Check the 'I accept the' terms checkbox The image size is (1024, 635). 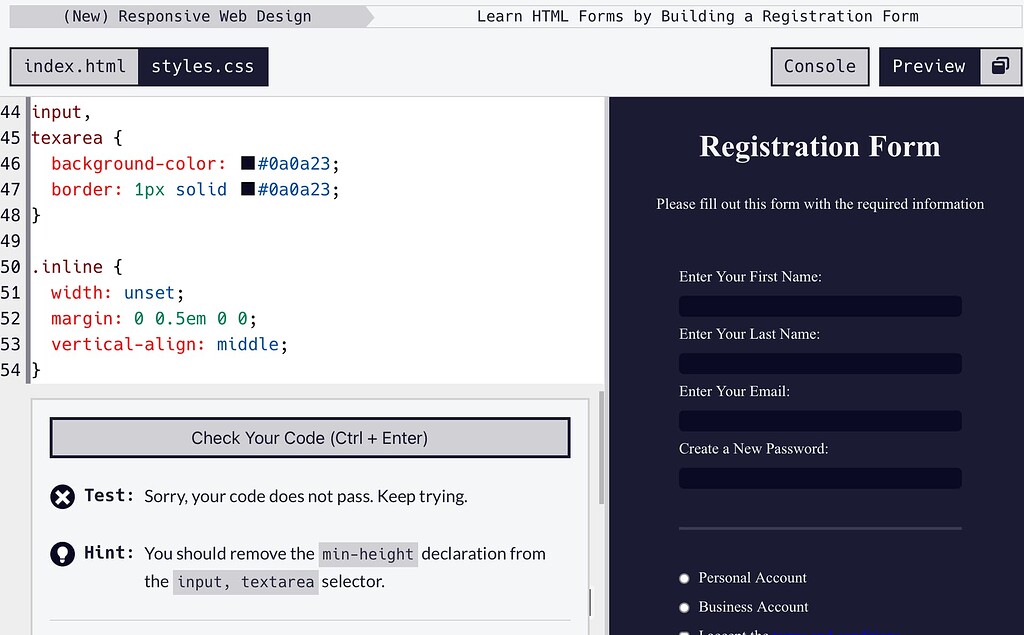tap(684, 630)
